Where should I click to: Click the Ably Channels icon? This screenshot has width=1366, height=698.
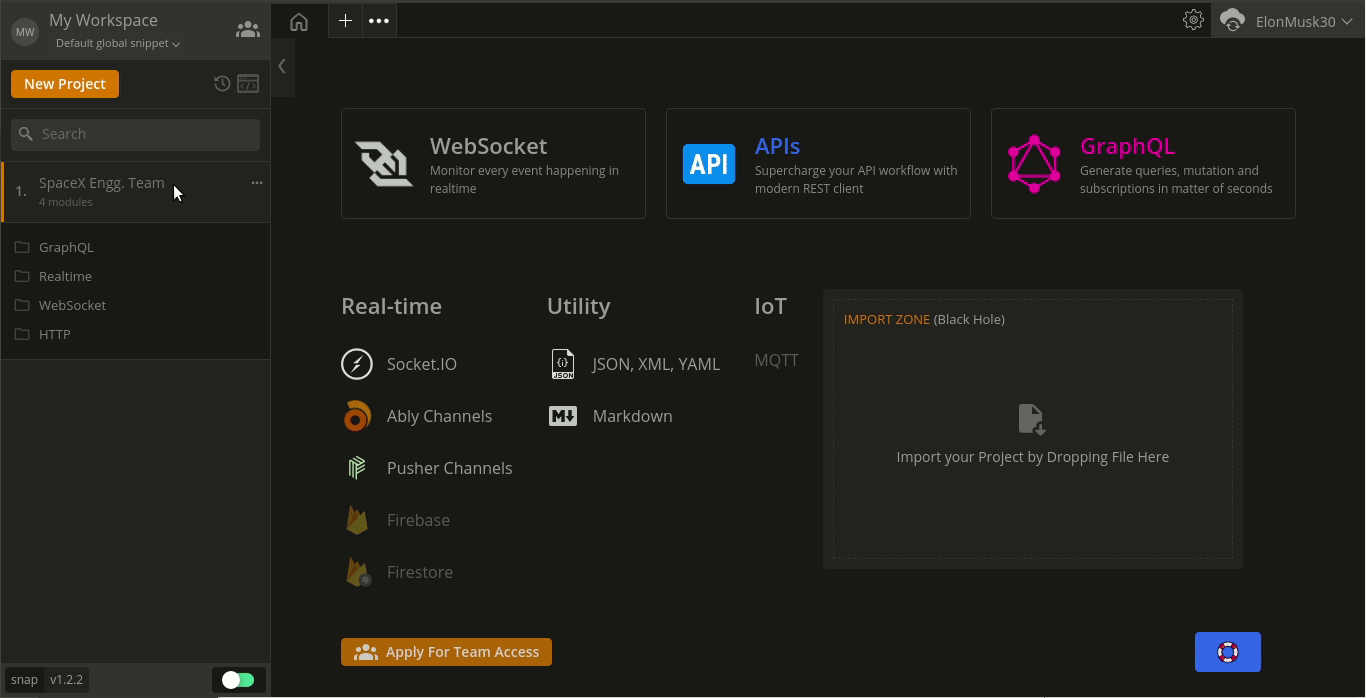pos(357,416)
